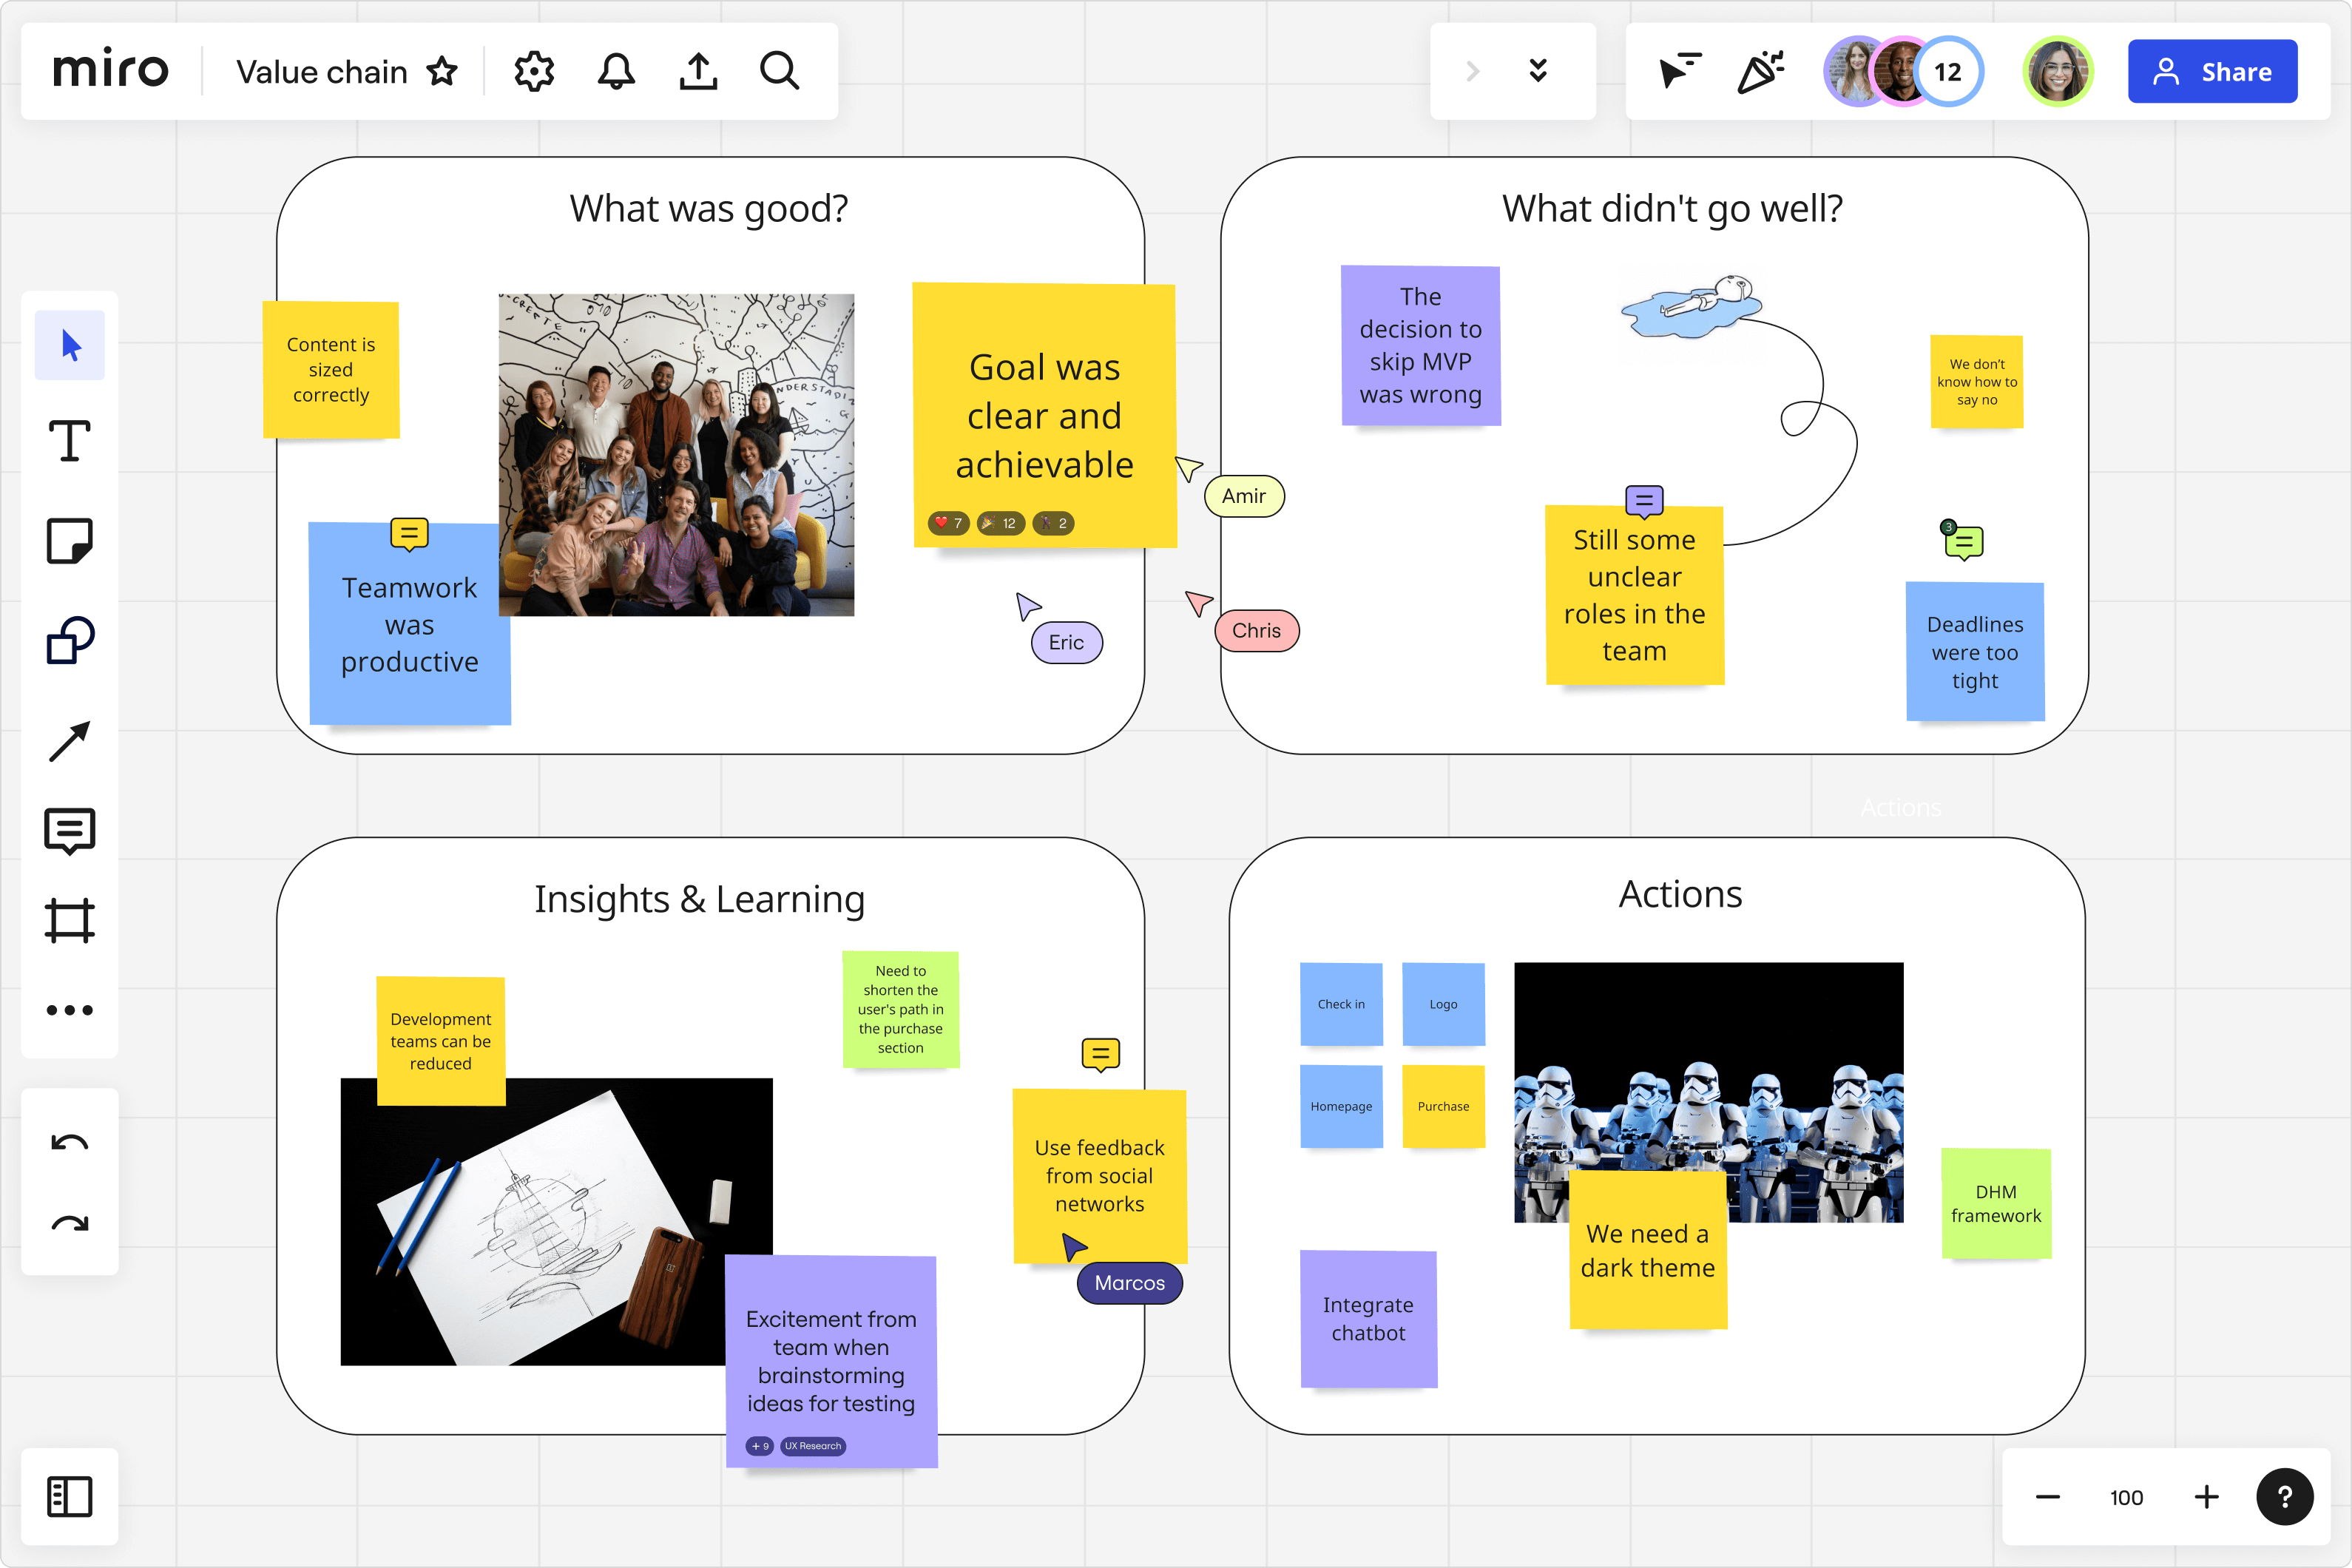Click the Redo arrow
Screen dimensions: 2352x1568
[x=69, y=1224]
